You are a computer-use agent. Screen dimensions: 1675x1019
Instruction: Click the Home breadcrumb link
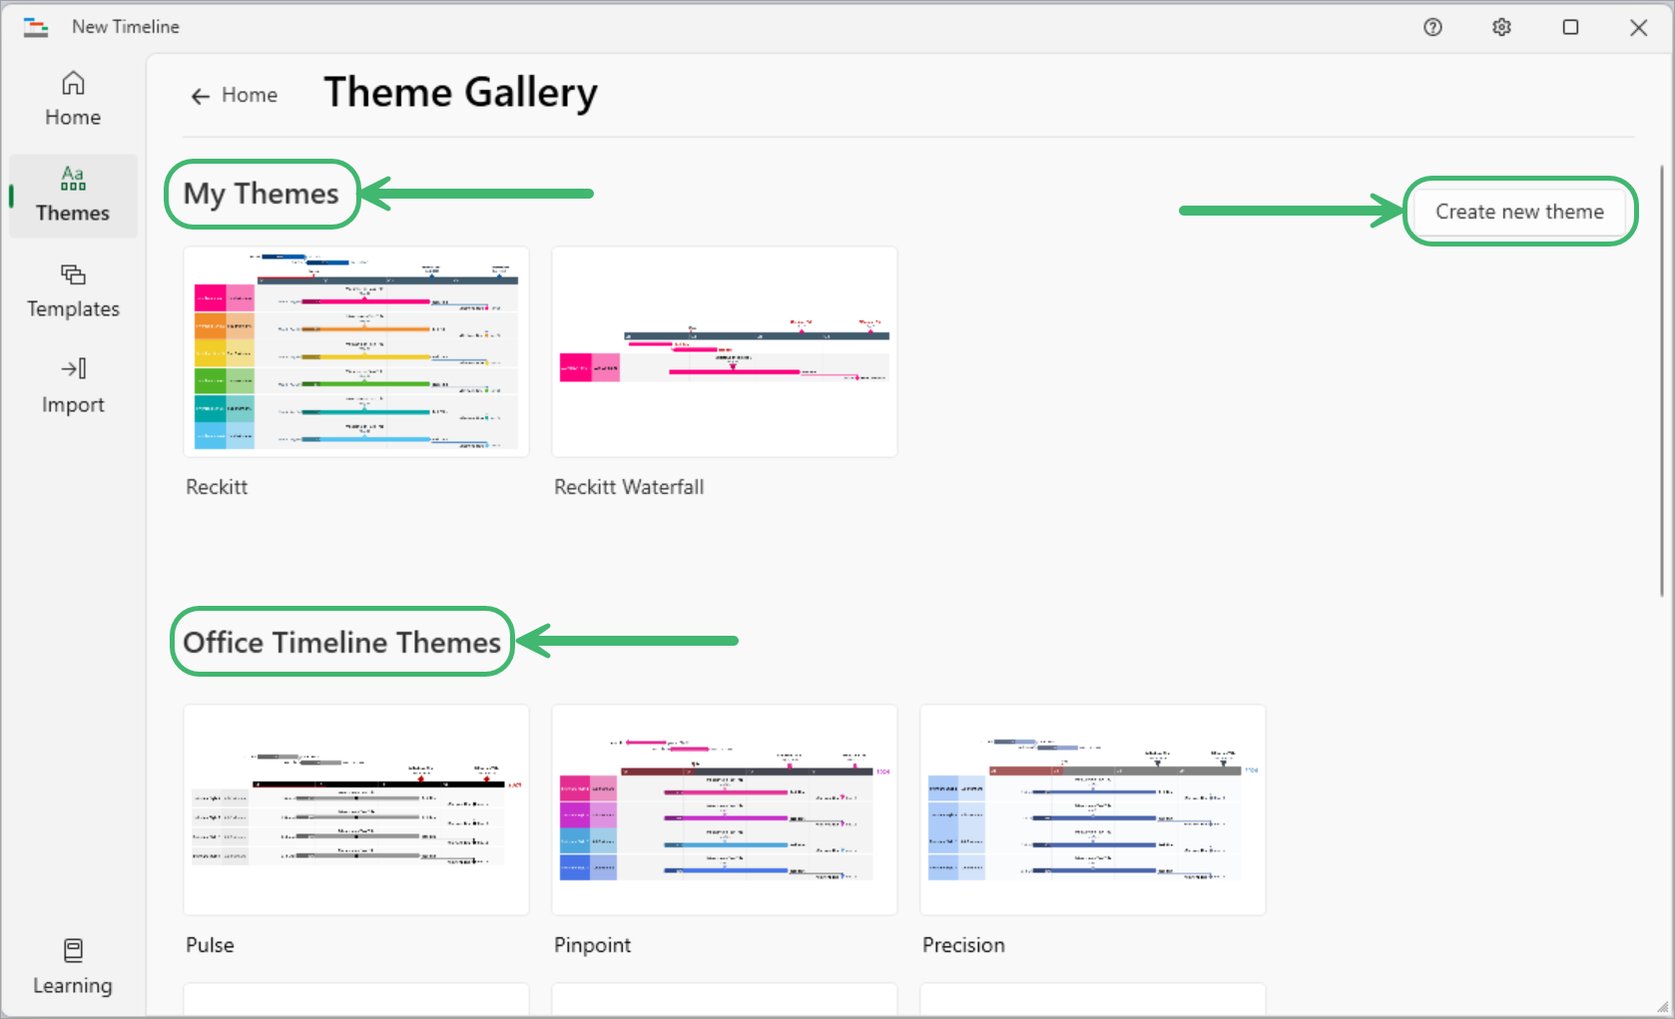(x=250, y=95)
